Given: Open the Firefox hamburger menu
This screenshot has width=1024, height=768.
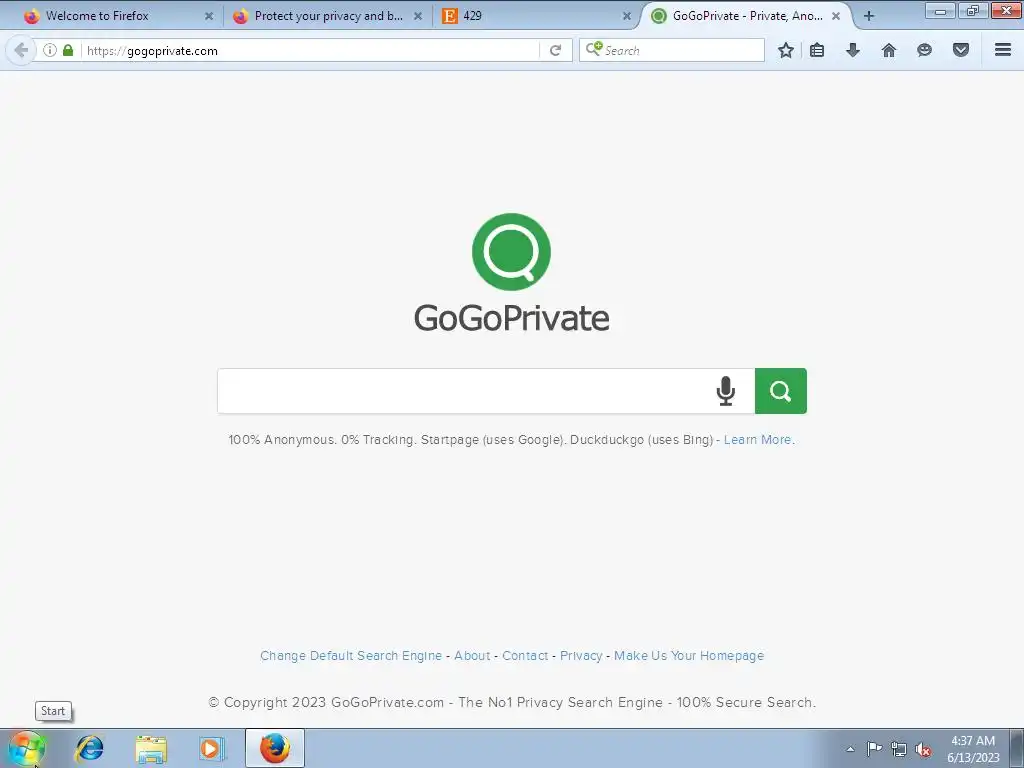Looking at the screenshot, I should pyautogui.click(x=1003, y=50).
